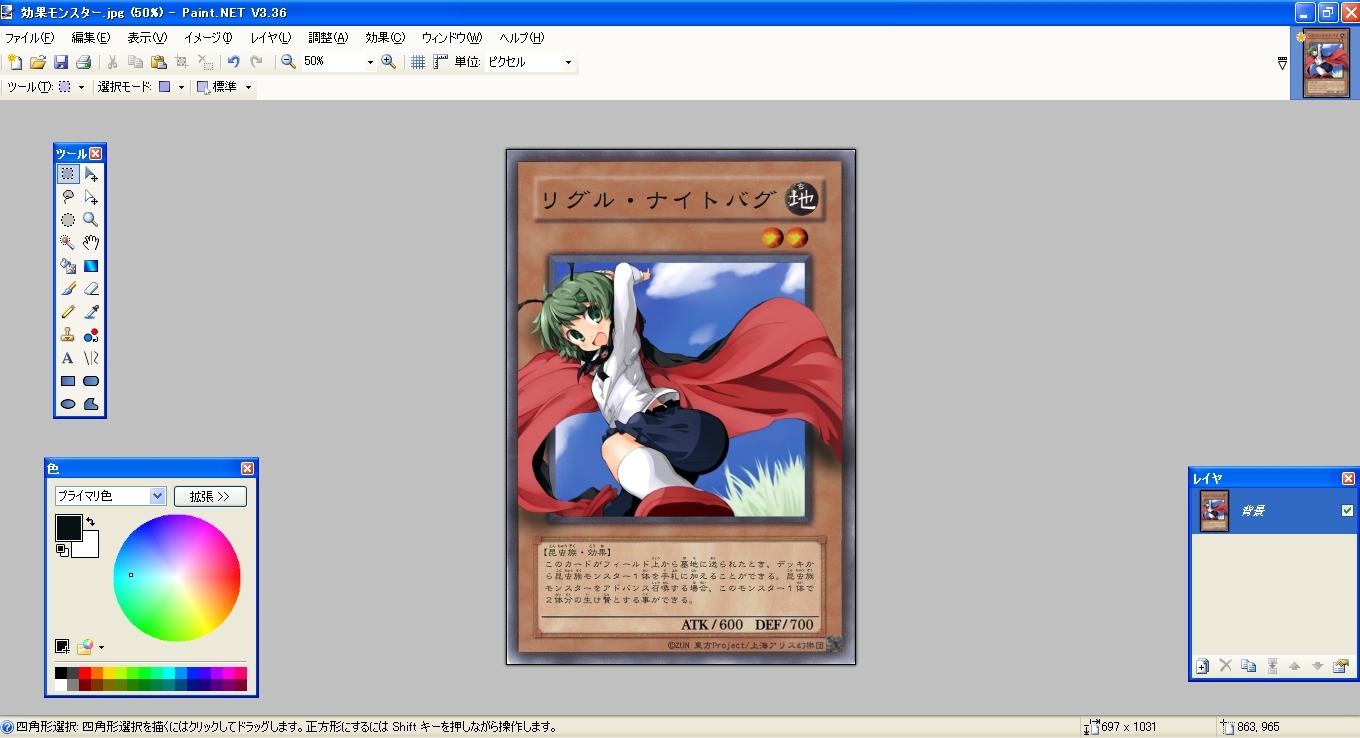The image size is (1360, 738).
Task: Select the Move Selected Pixels tool
Action: click(91, 174)
